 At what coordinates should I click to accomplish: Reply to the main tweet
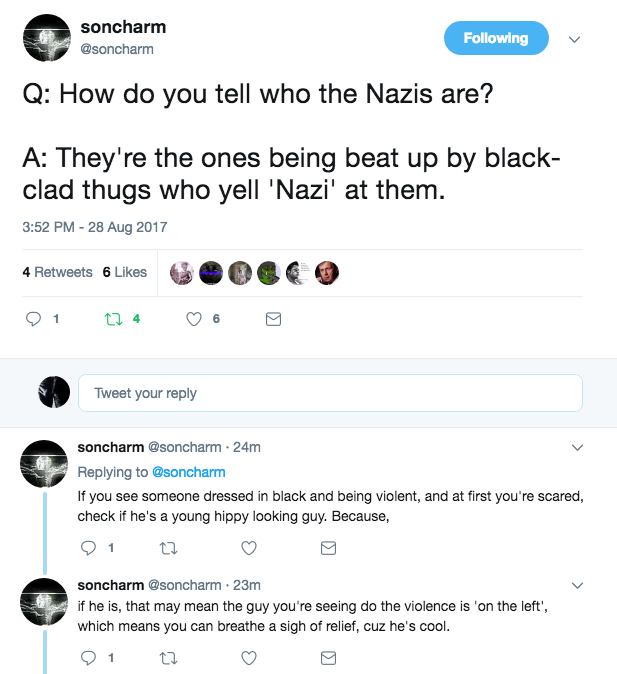(x=33, y=319)
